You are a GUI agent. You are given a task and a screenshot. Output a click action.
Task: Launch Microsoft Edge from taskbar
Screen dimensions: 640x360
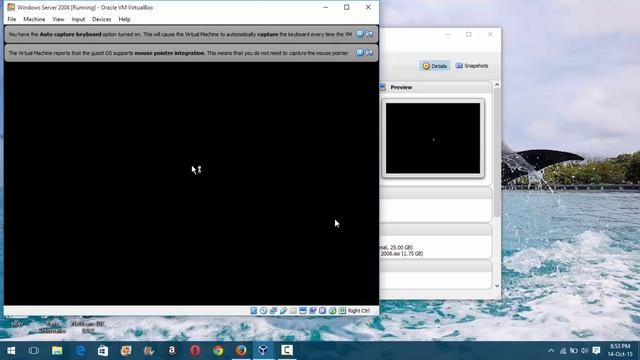[x=80, y=350]
